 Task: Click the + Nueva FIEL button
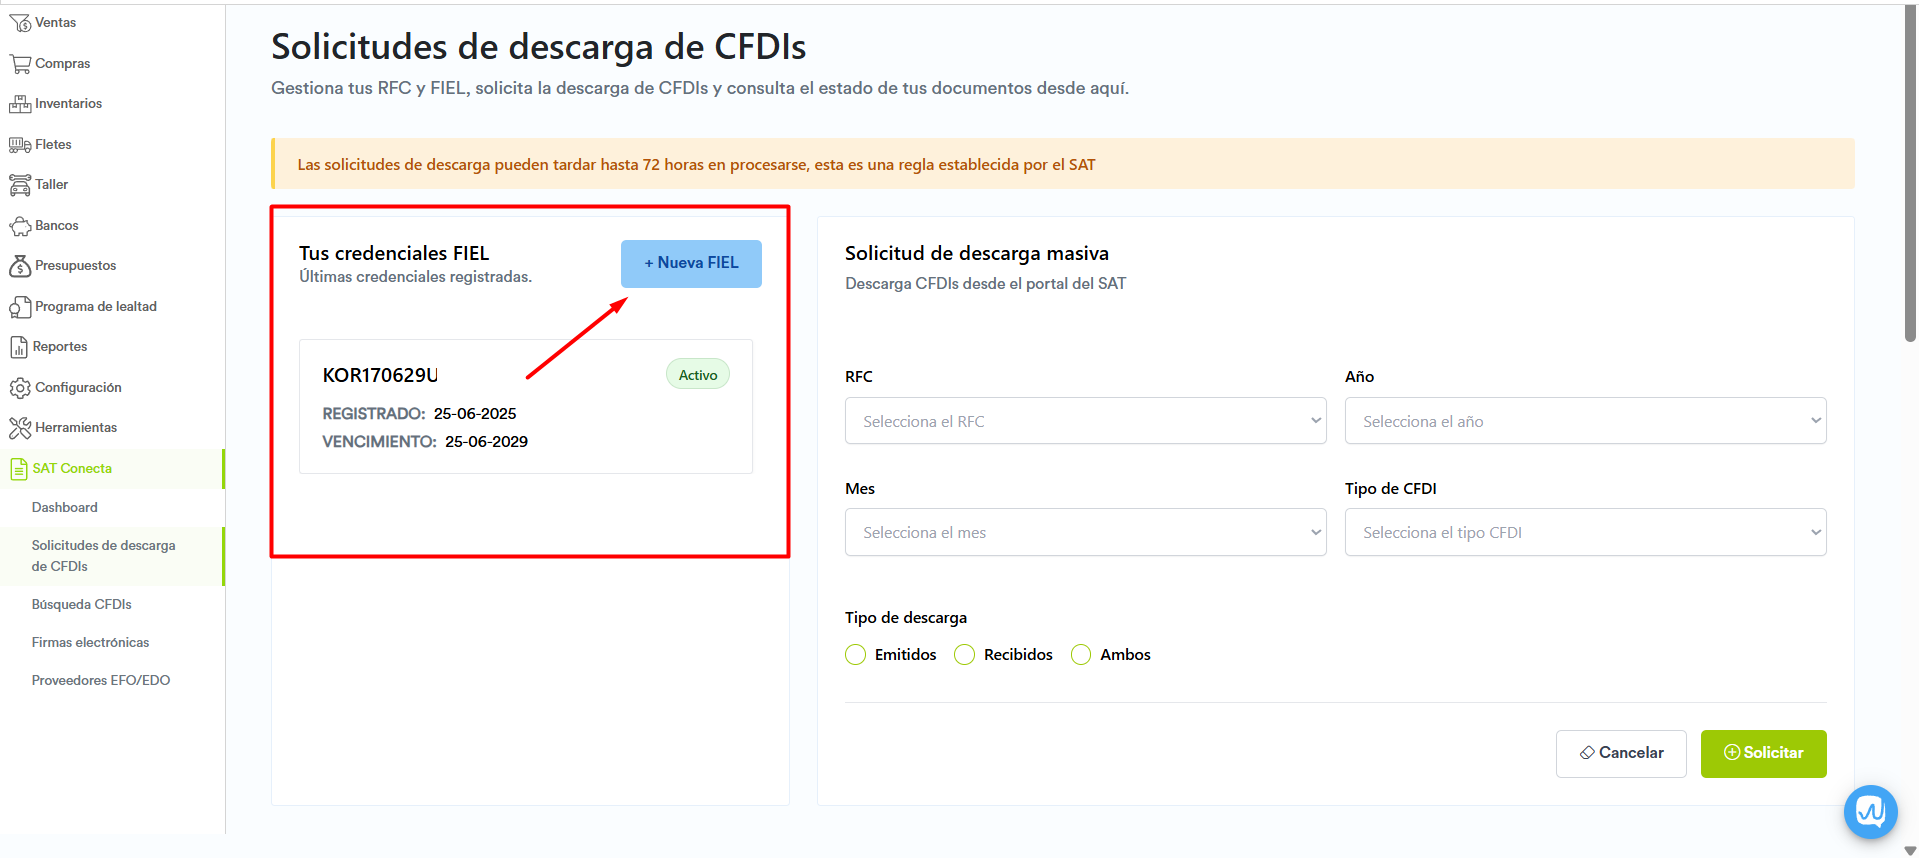691,264
